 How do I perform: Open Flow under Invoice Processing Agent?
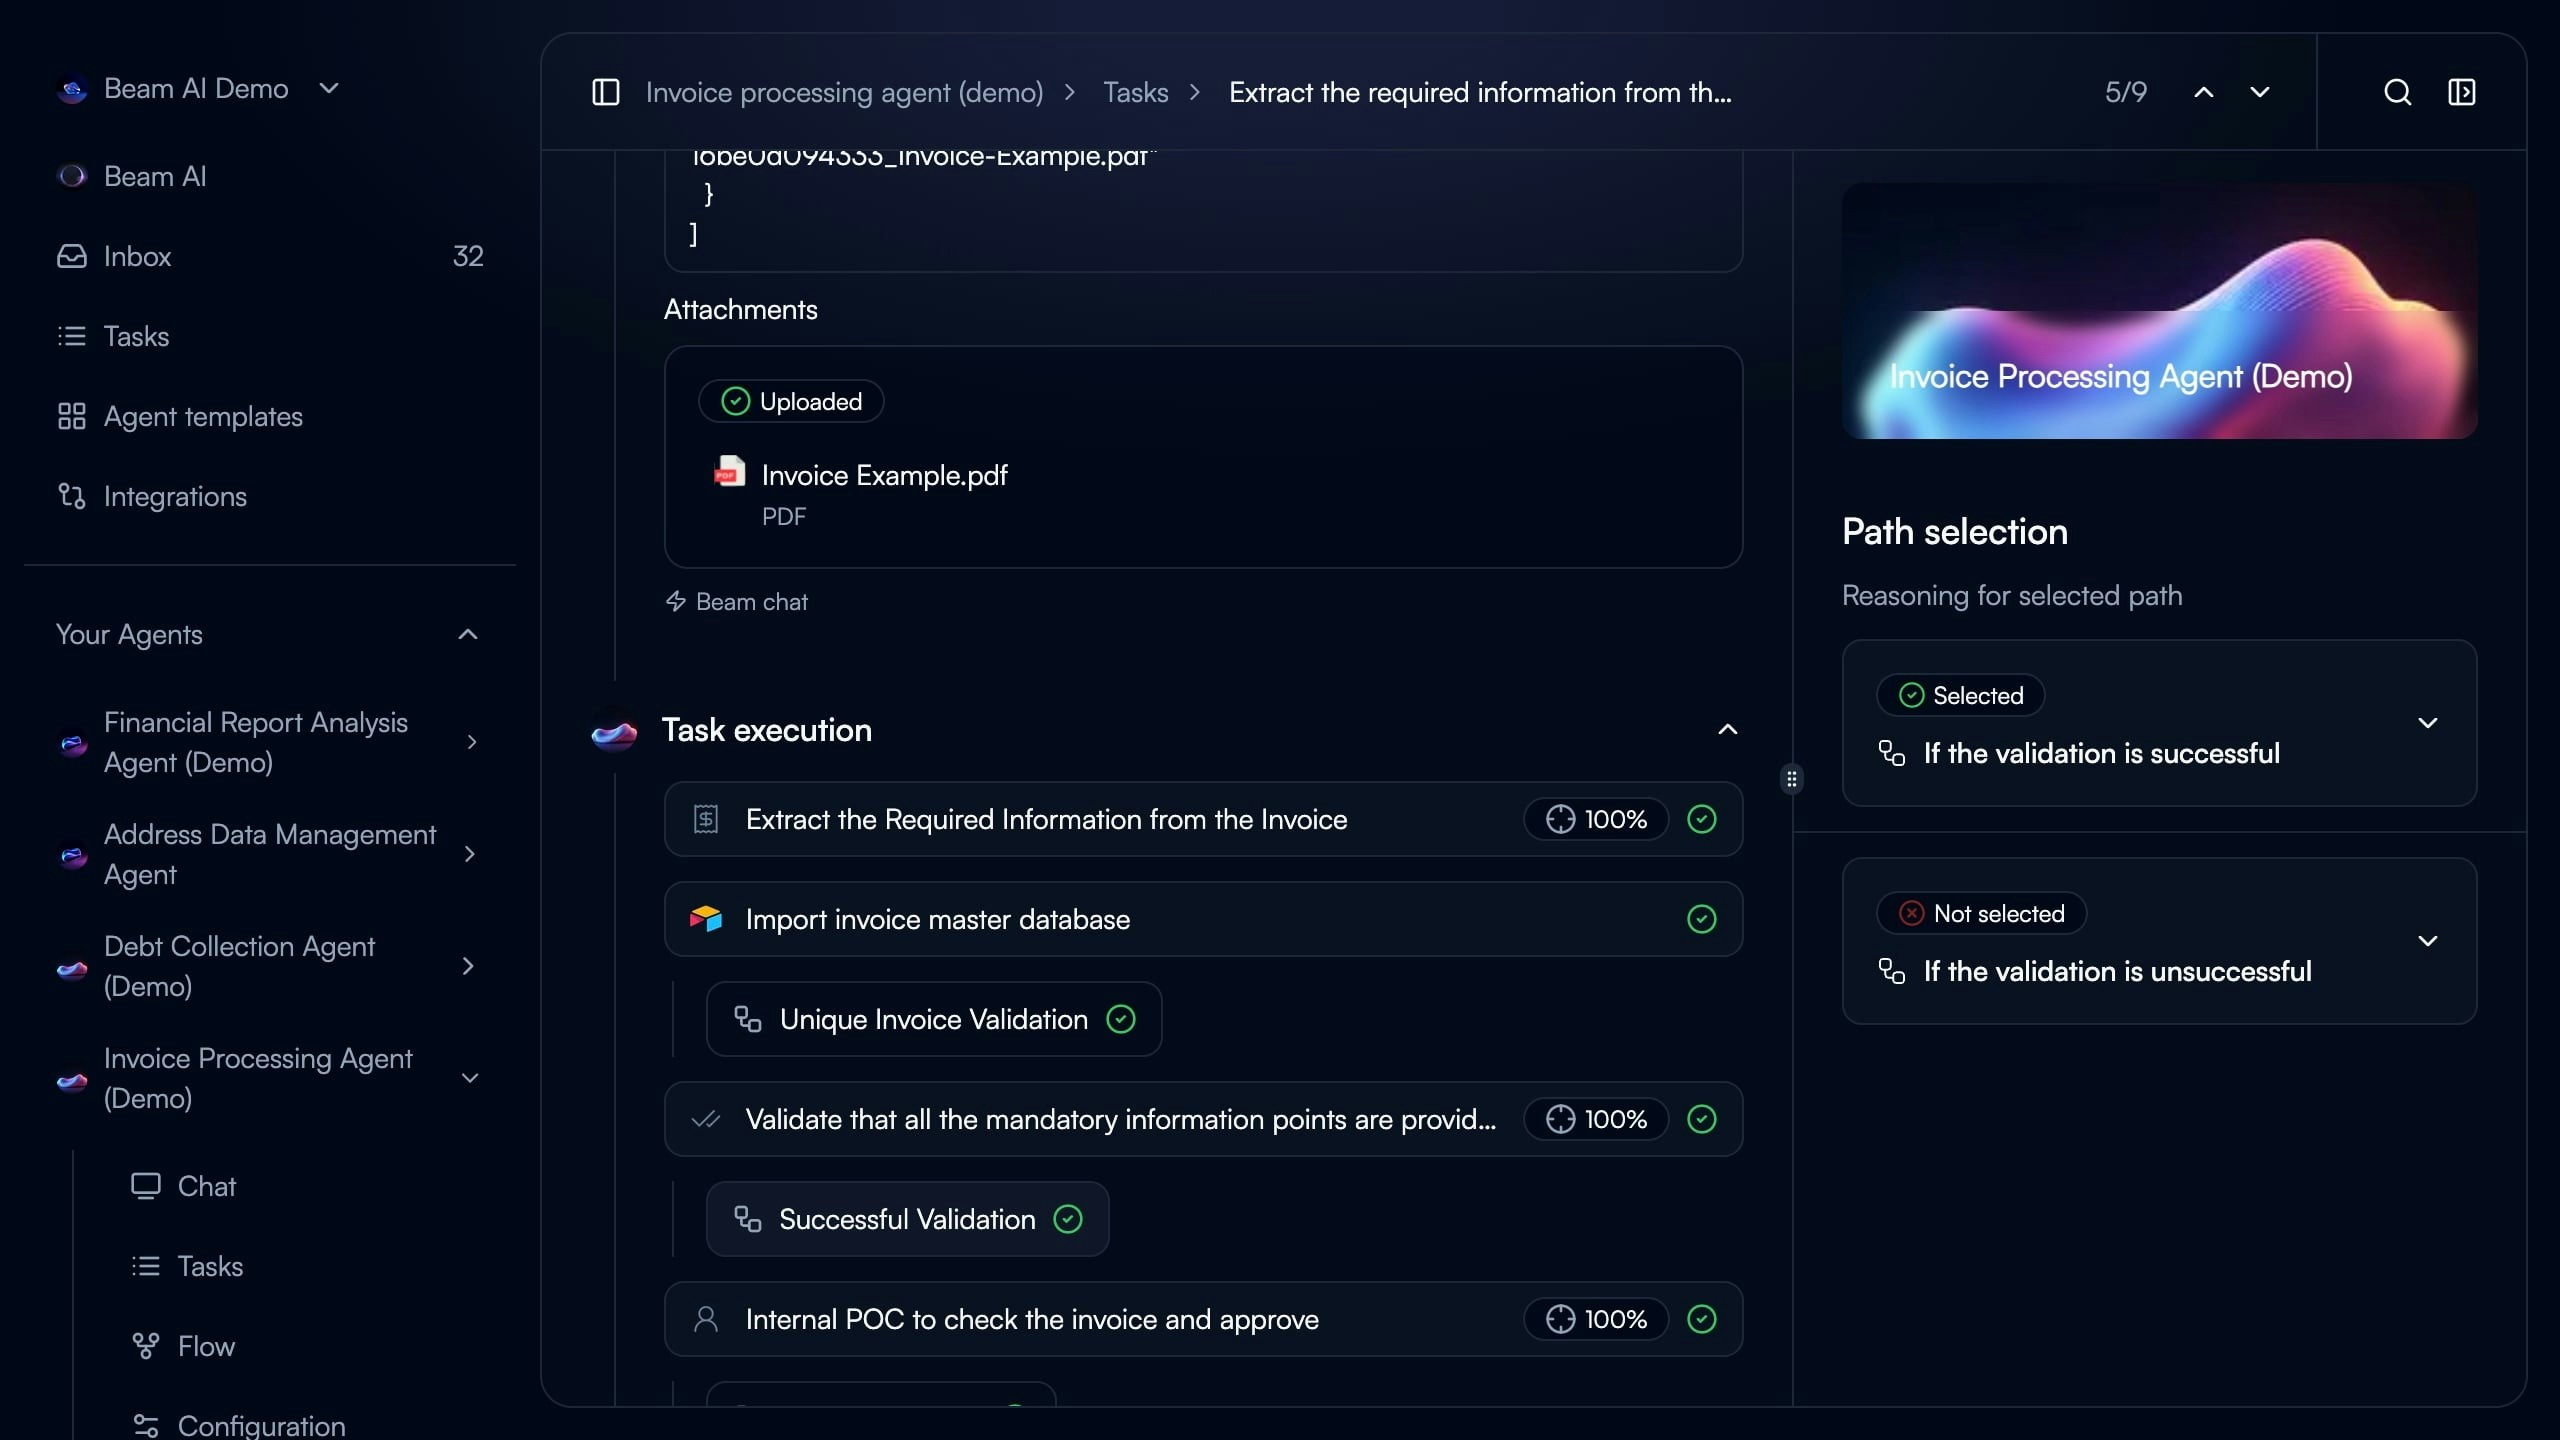click(x=206, y=1346)
